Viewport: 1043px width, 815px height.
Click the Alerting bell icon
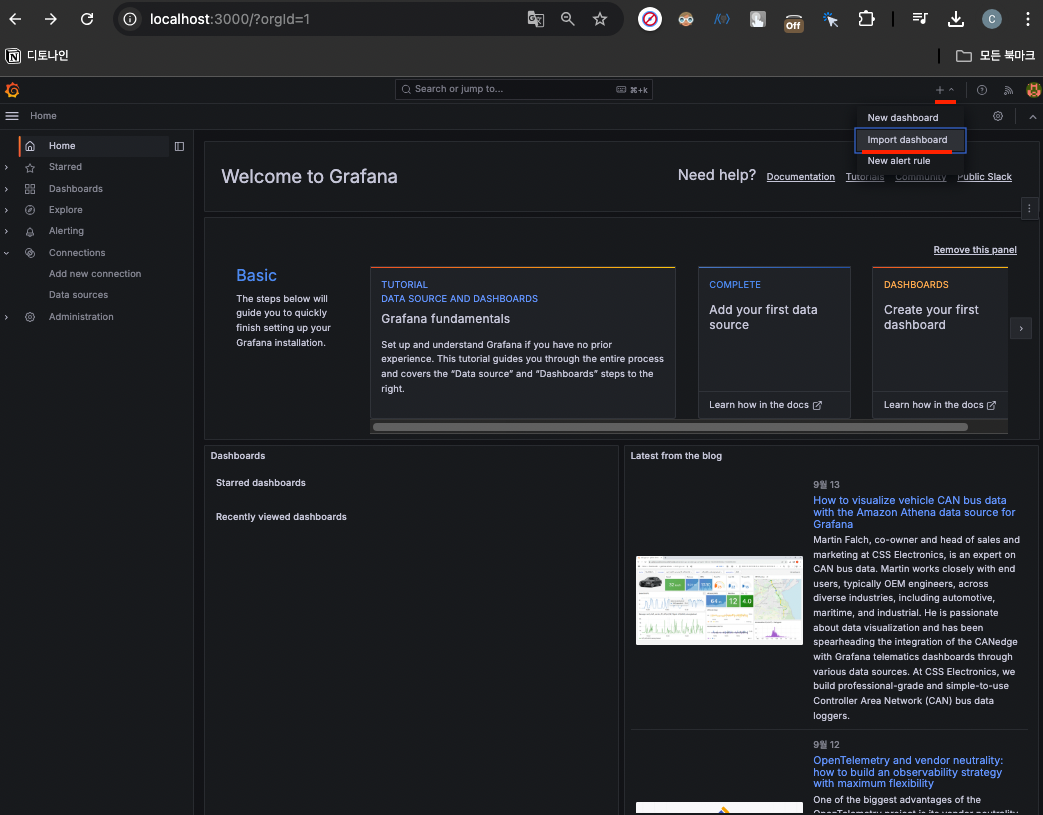point(30,232)
